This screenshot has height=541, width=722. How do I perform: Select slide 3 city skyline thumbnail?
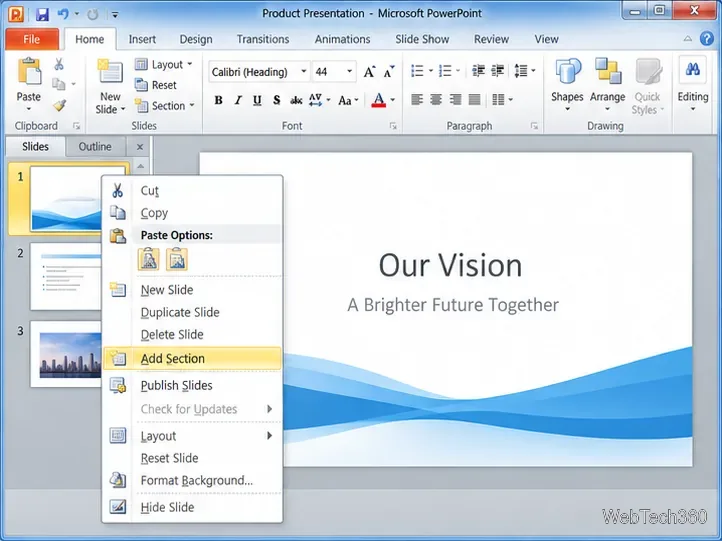click(x=66, y=354)
